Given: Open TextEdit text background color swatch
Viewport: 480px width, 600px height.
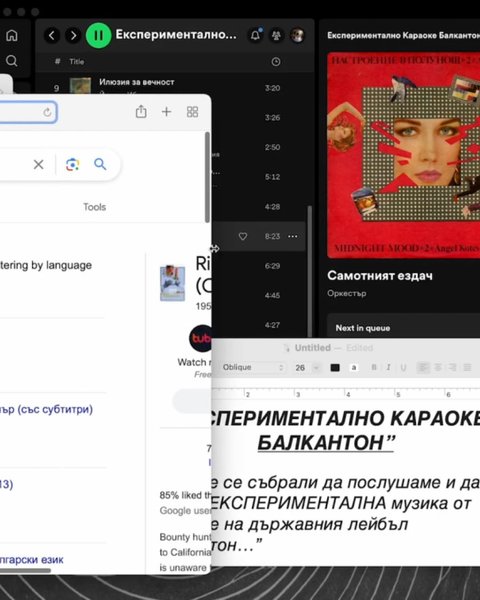Looking at the screenshot, I should coord(354,367).
